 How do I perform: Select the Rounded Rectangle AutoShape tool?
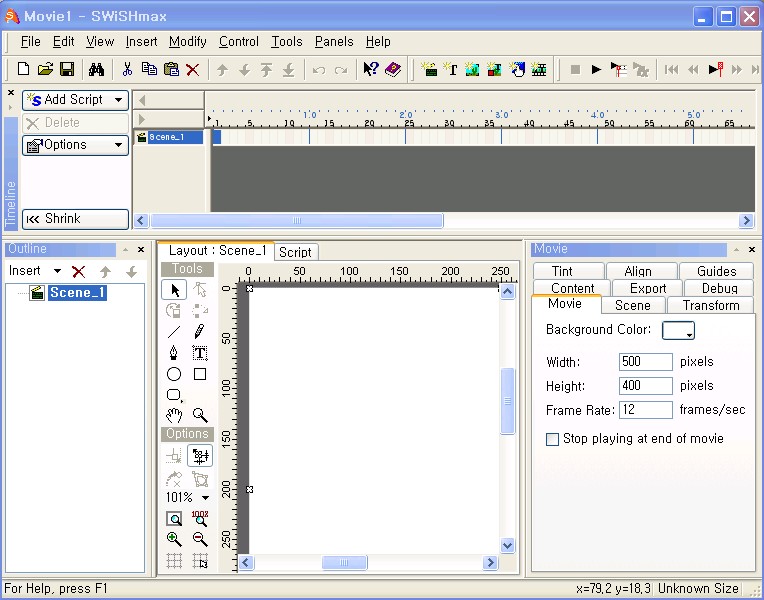(174, 395)
